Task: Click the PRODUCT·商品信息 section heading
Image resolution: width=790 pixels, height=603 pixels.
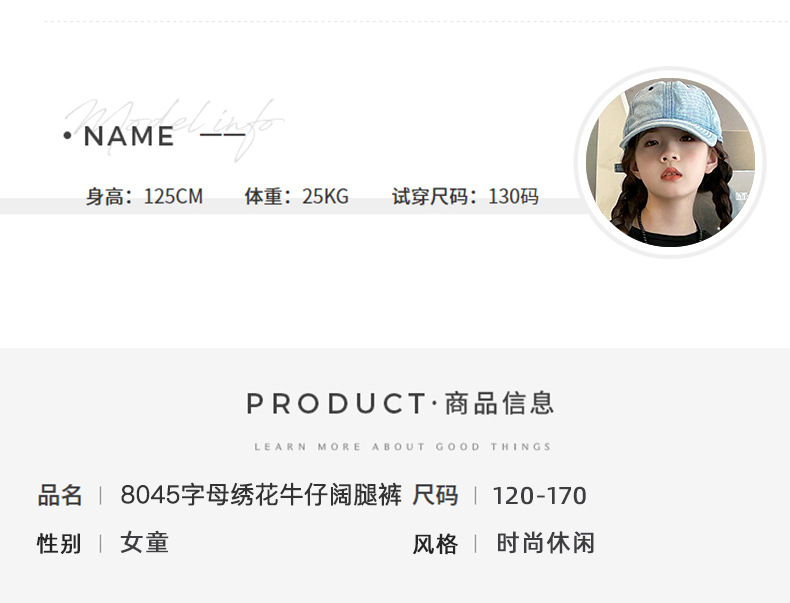Action: pos(400,404)
